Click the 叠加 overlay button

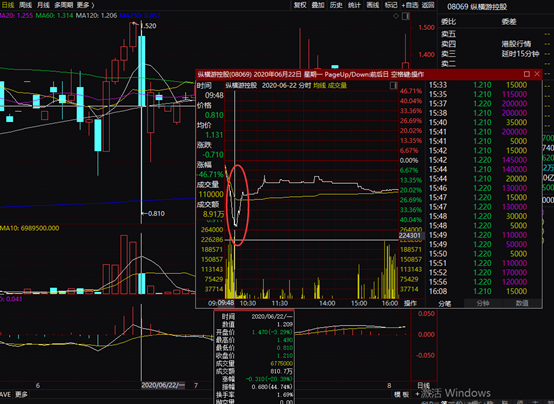pos(318,5)
